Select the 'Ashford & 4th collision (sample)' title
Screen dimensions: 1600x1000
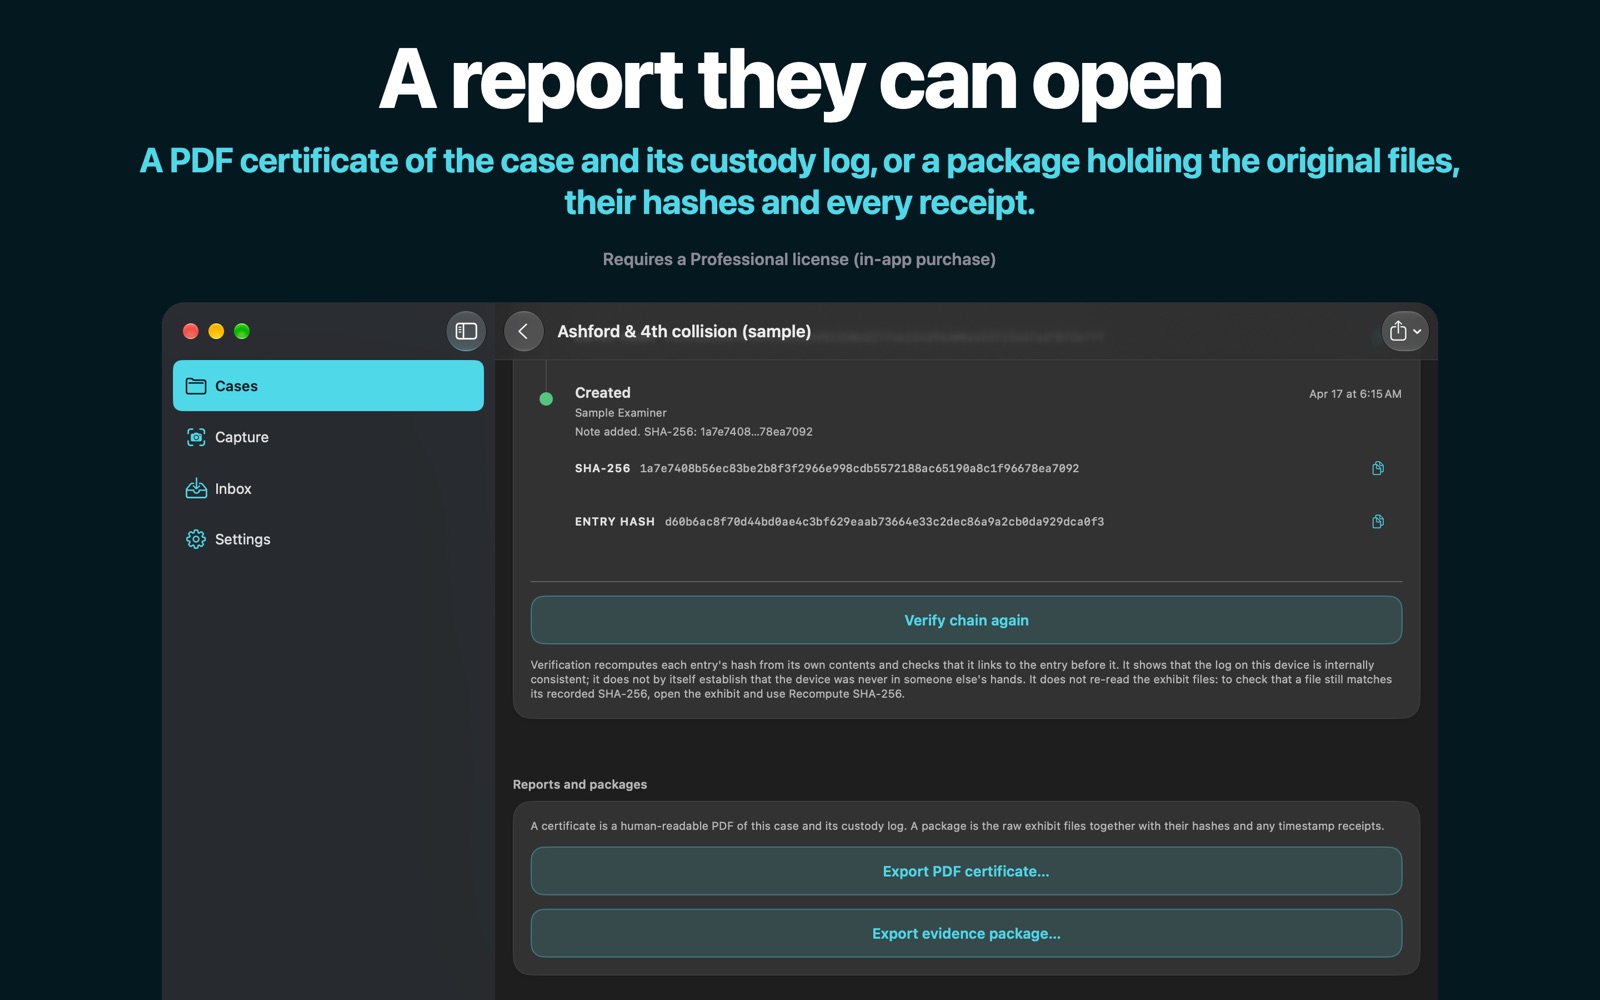click(684, 331)
